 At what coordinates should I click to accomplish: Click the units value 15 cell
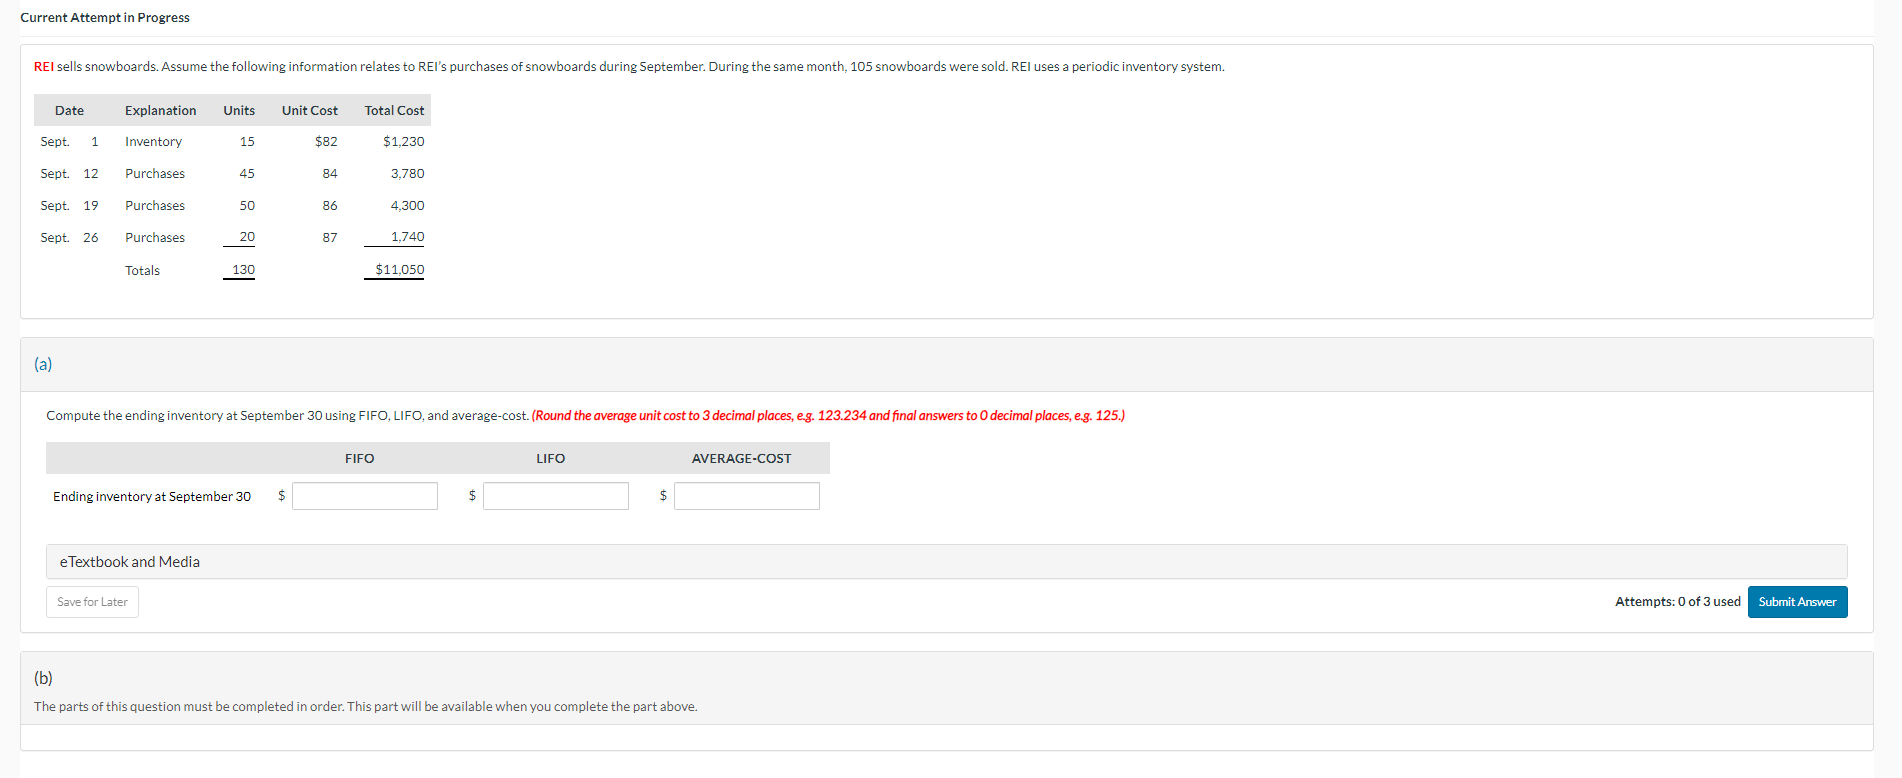coord(247,142)
